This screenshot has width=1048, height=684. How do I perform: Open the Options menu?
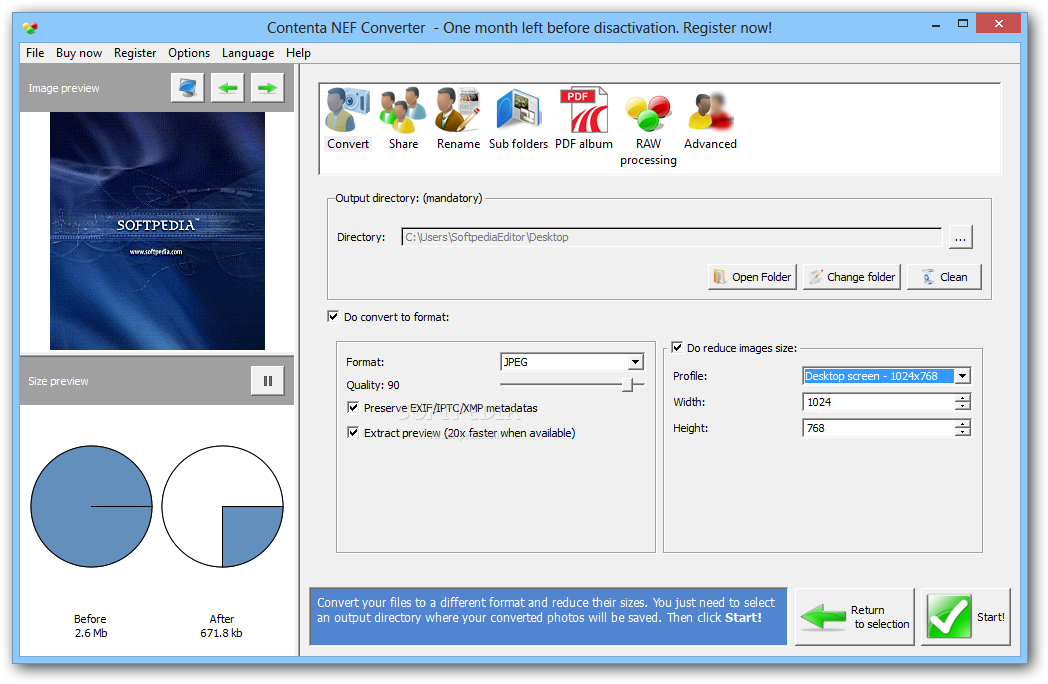tap(189, 53)
